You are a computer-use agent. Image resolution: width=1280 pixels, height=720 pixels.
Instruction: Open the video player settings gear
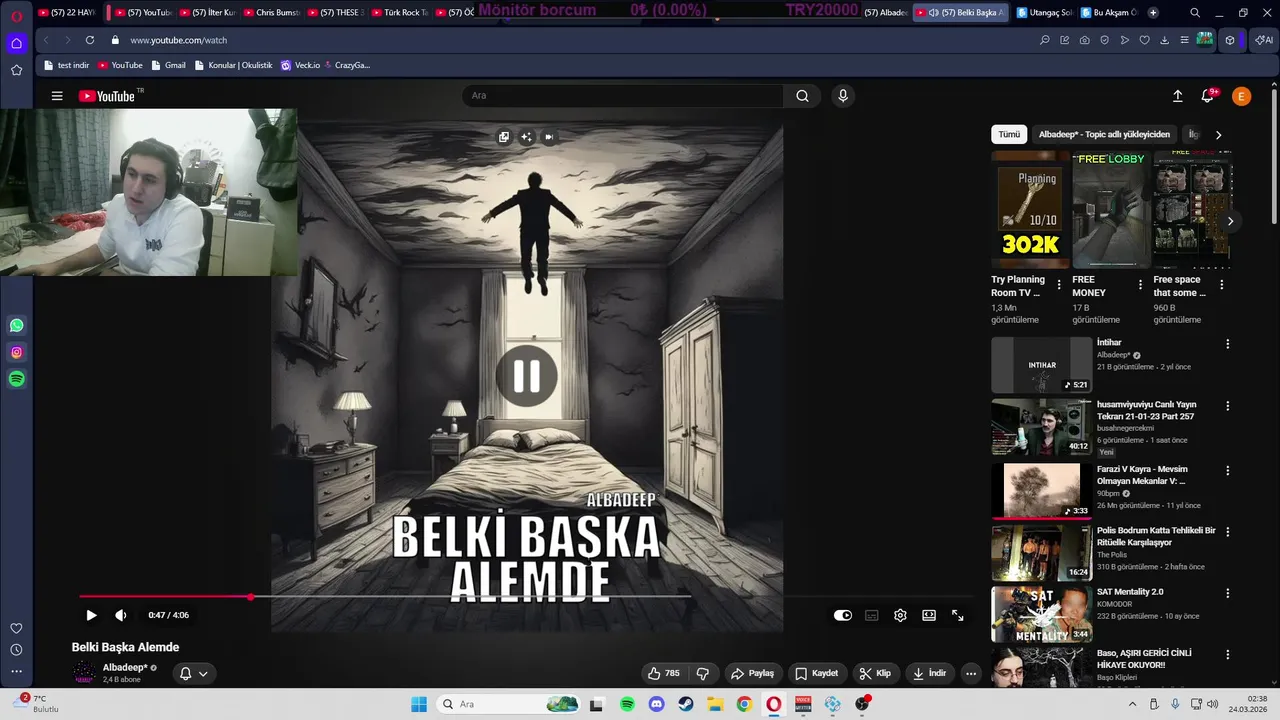point(900,615)
